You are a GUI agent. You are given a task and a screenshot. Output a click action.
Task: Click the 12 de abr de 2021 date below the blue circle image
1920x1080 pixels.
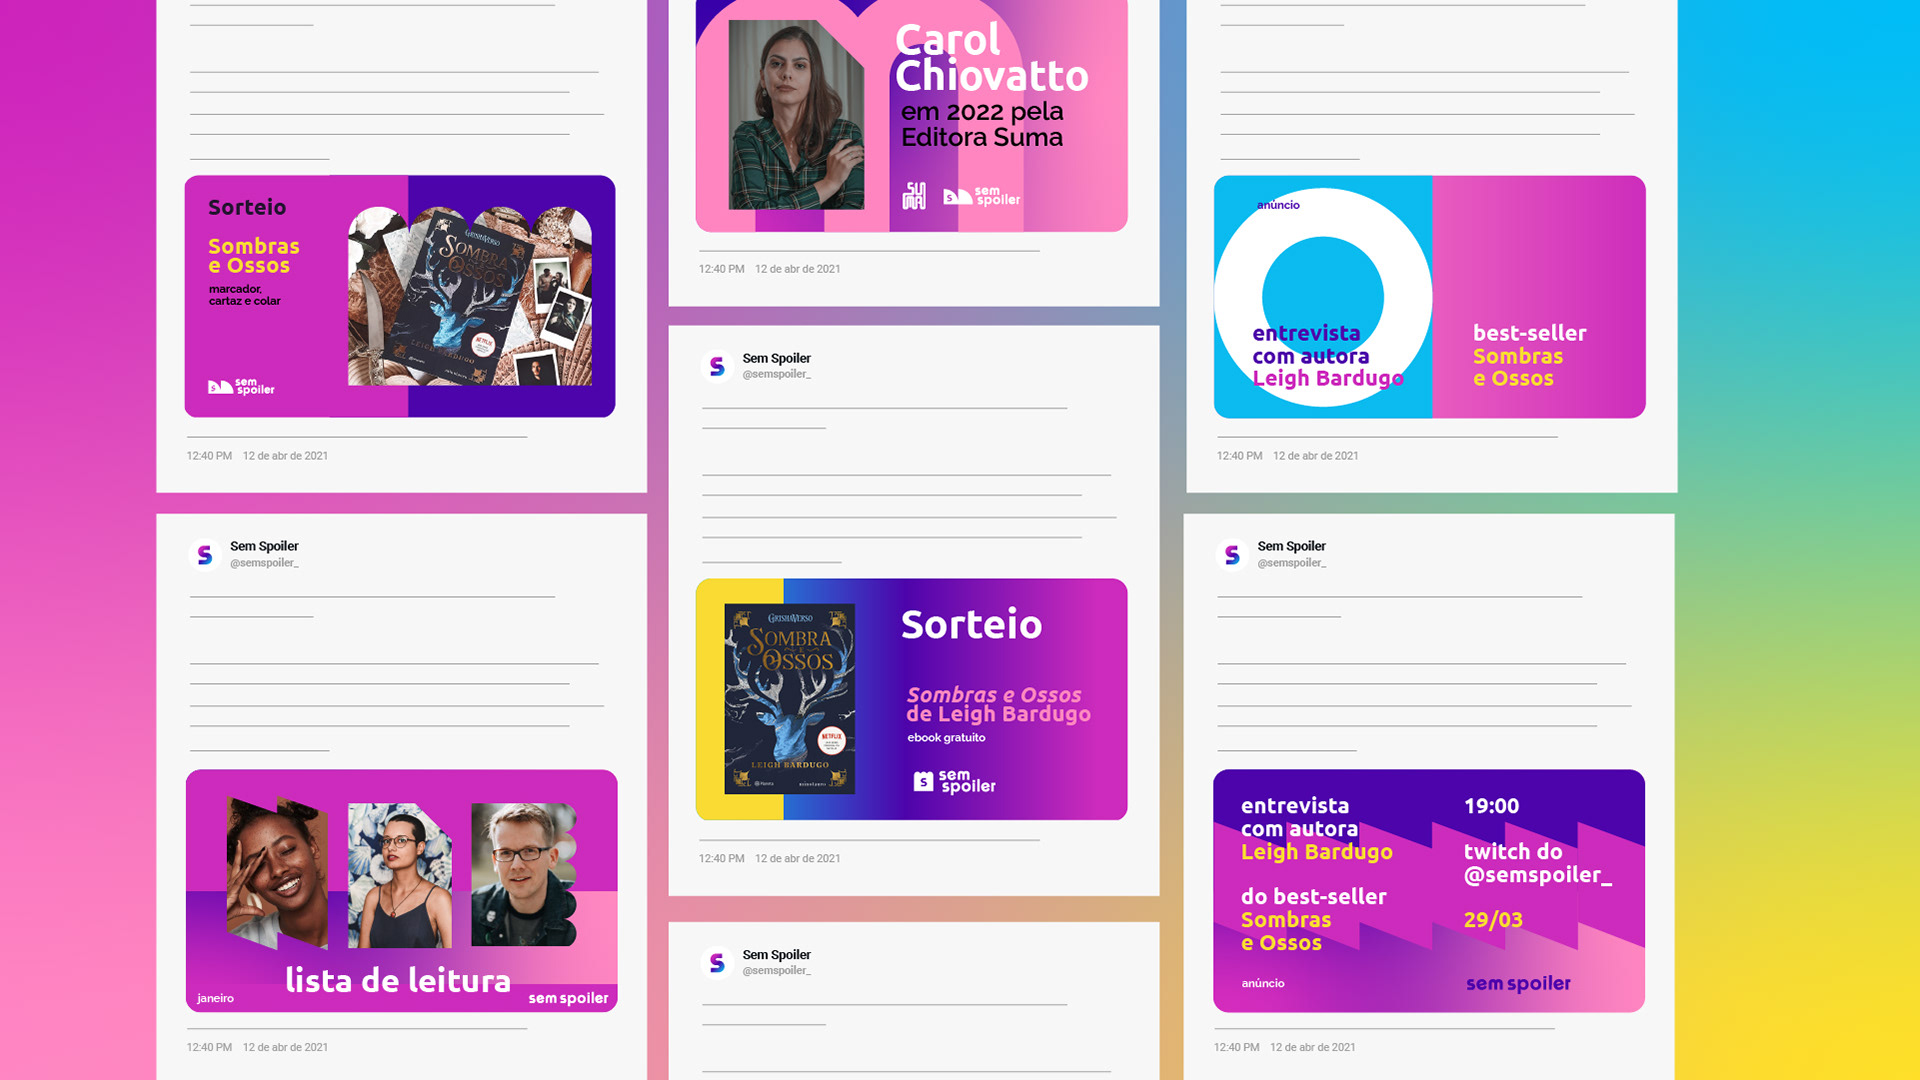1316,456
